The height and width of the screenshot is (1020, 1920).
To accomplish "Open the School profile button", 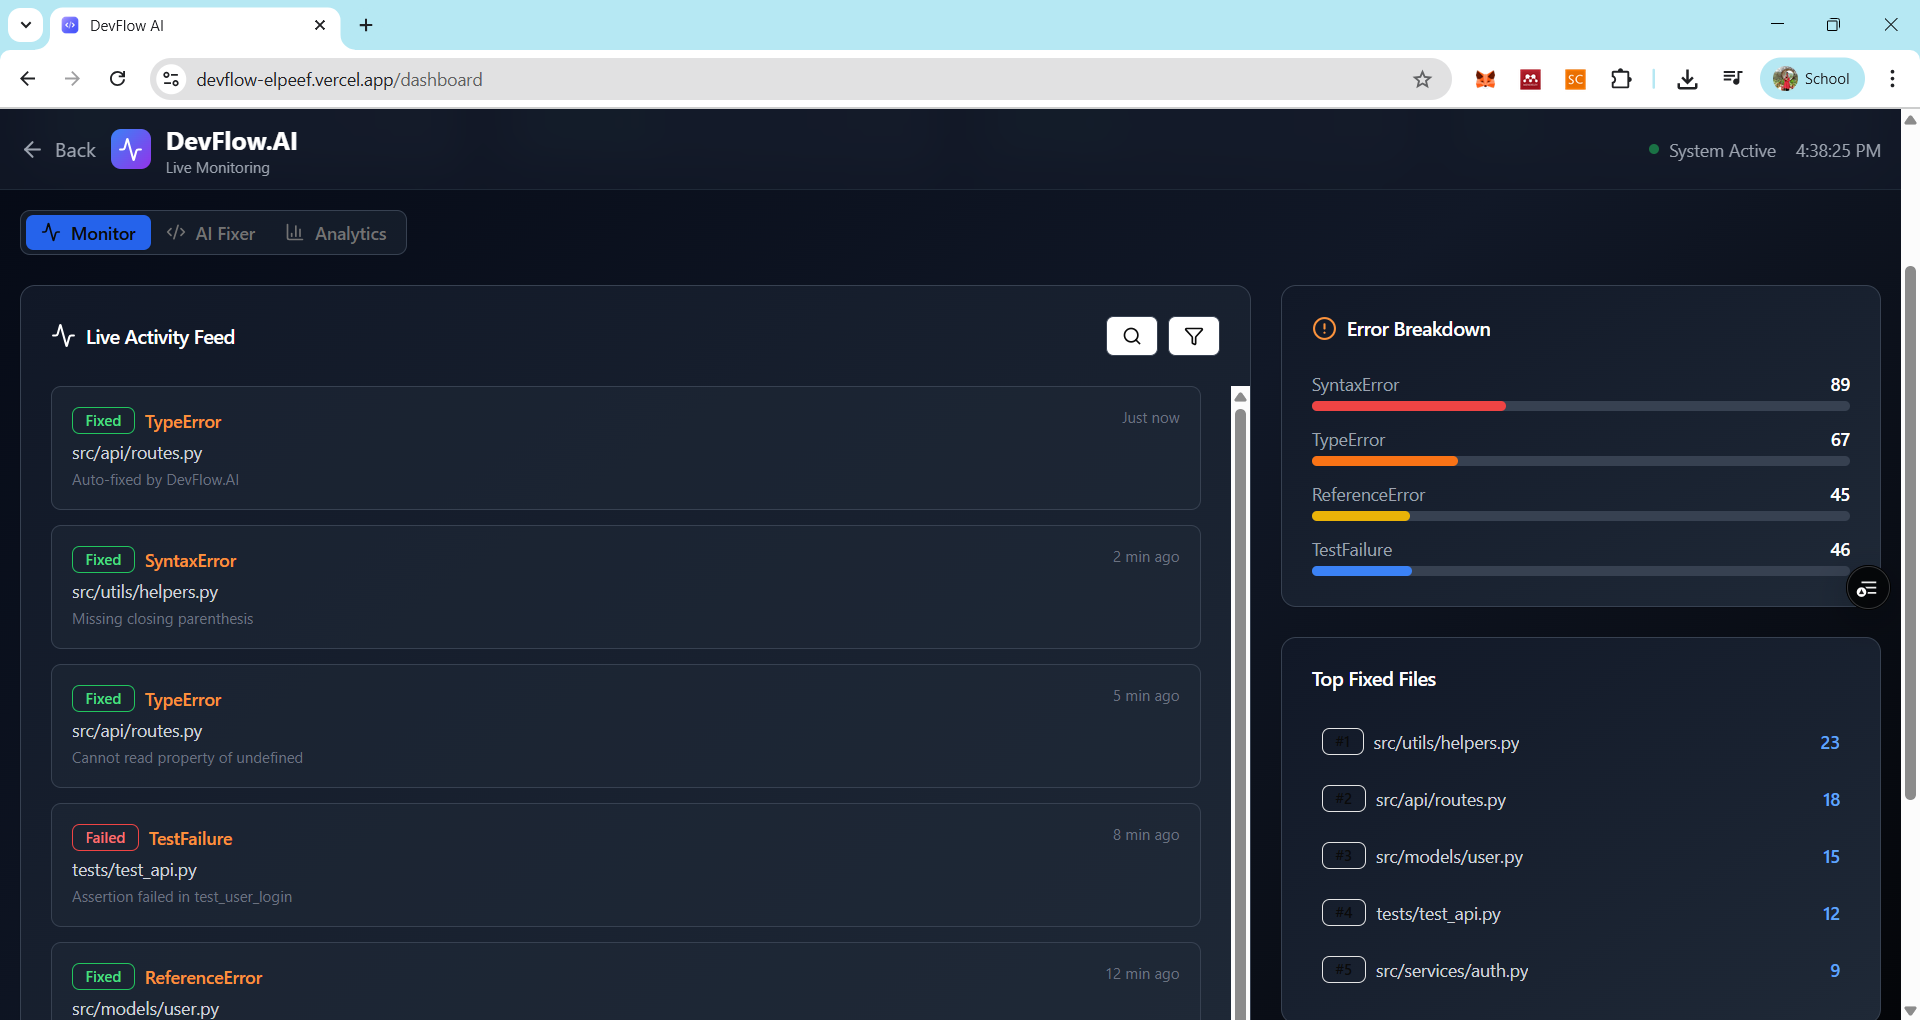I will pyautogui.click(x=1812, y=79).
